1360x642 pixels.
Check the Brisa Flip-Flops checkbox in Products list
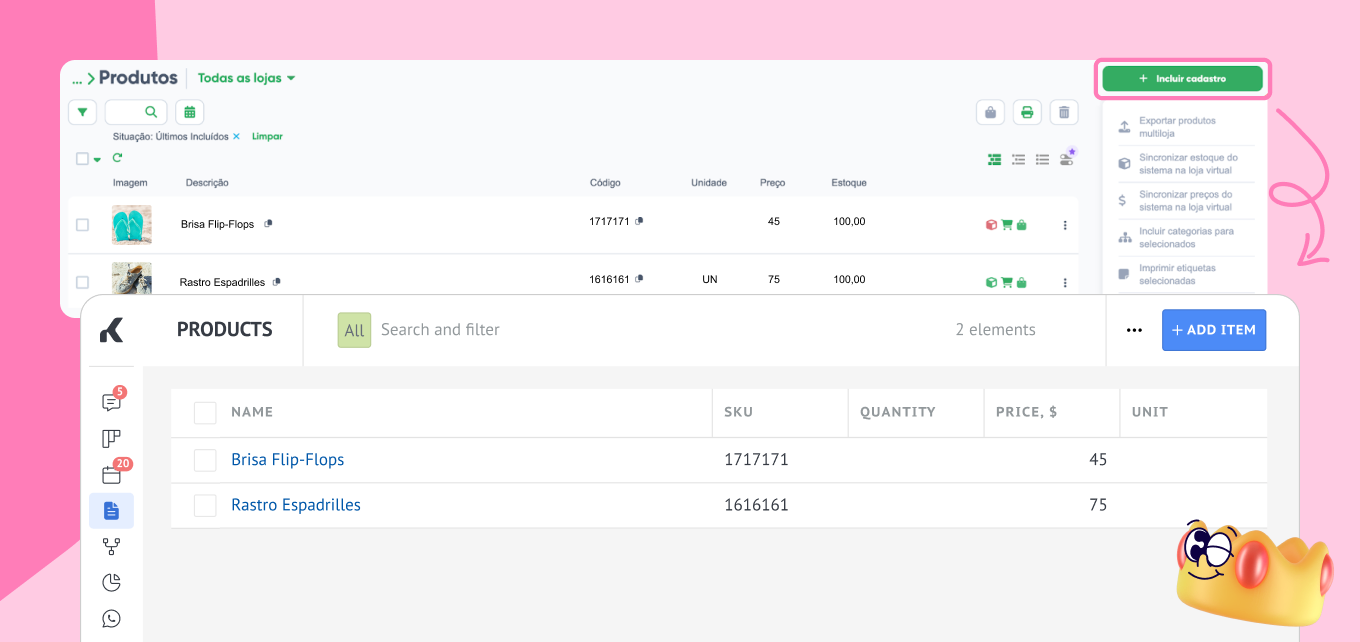(x=205, y=460)
